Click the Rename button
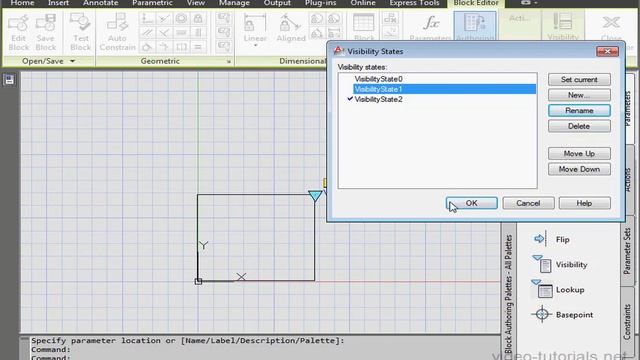Viewport: 640px width, 360px height. [579, 111]
